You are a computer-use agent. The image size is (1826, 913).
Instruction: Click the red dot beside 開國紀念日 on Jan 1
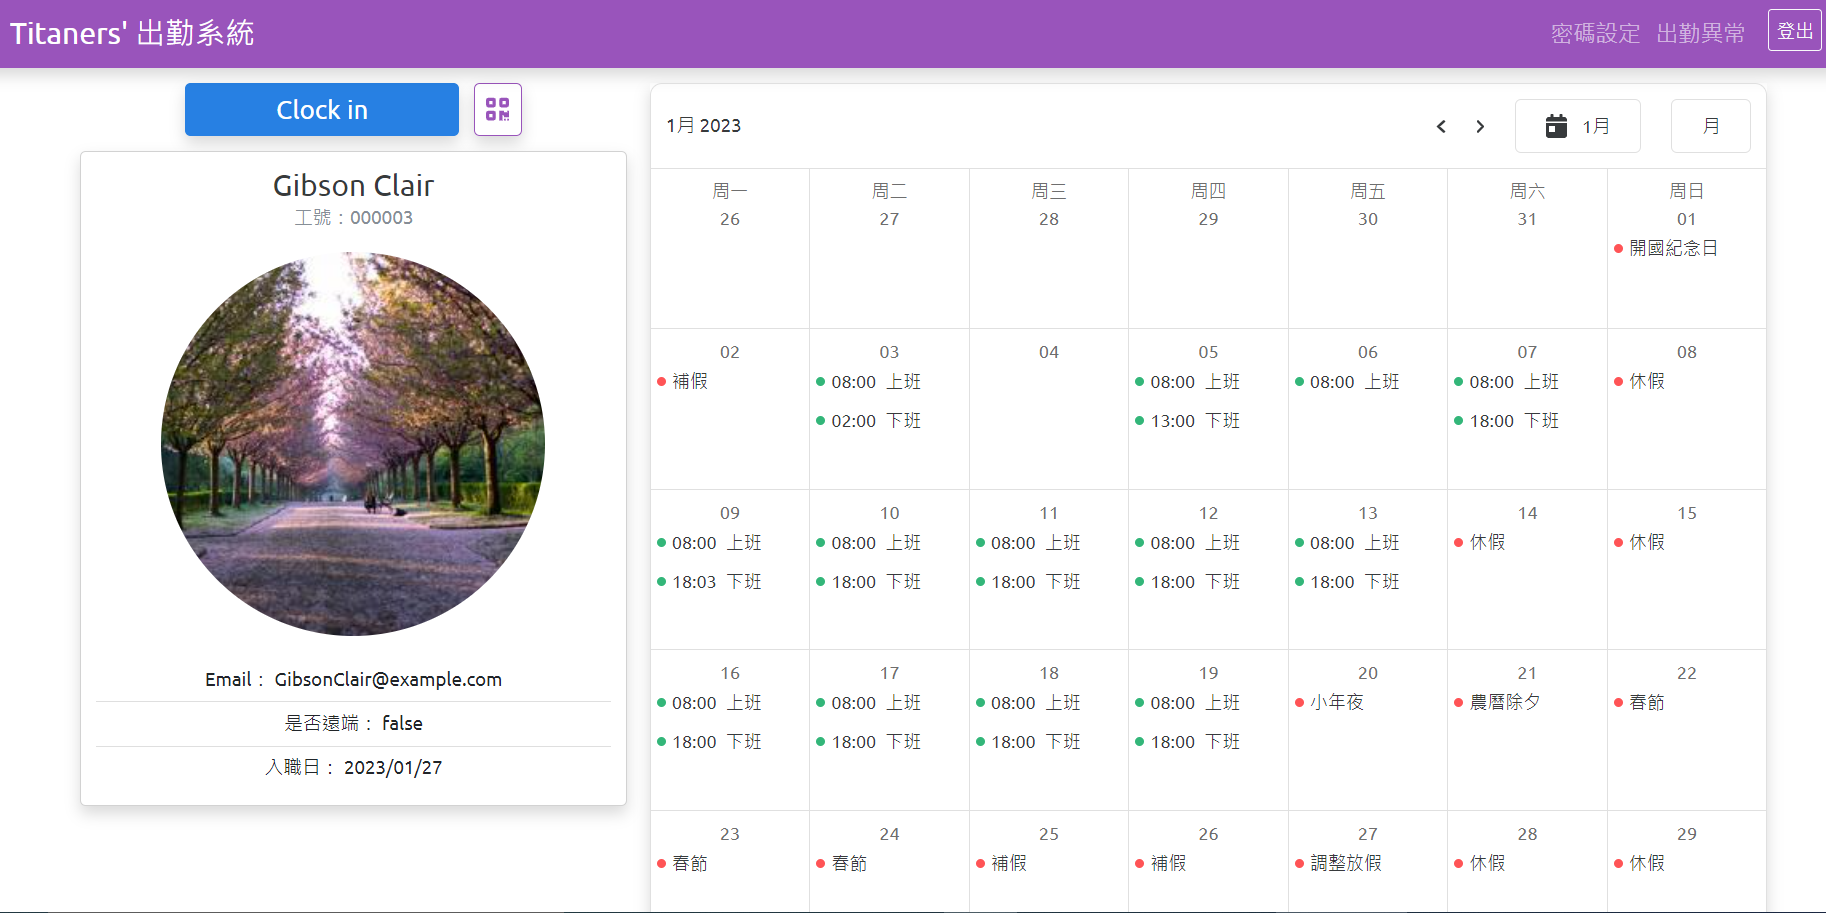tap(1618, 248)
